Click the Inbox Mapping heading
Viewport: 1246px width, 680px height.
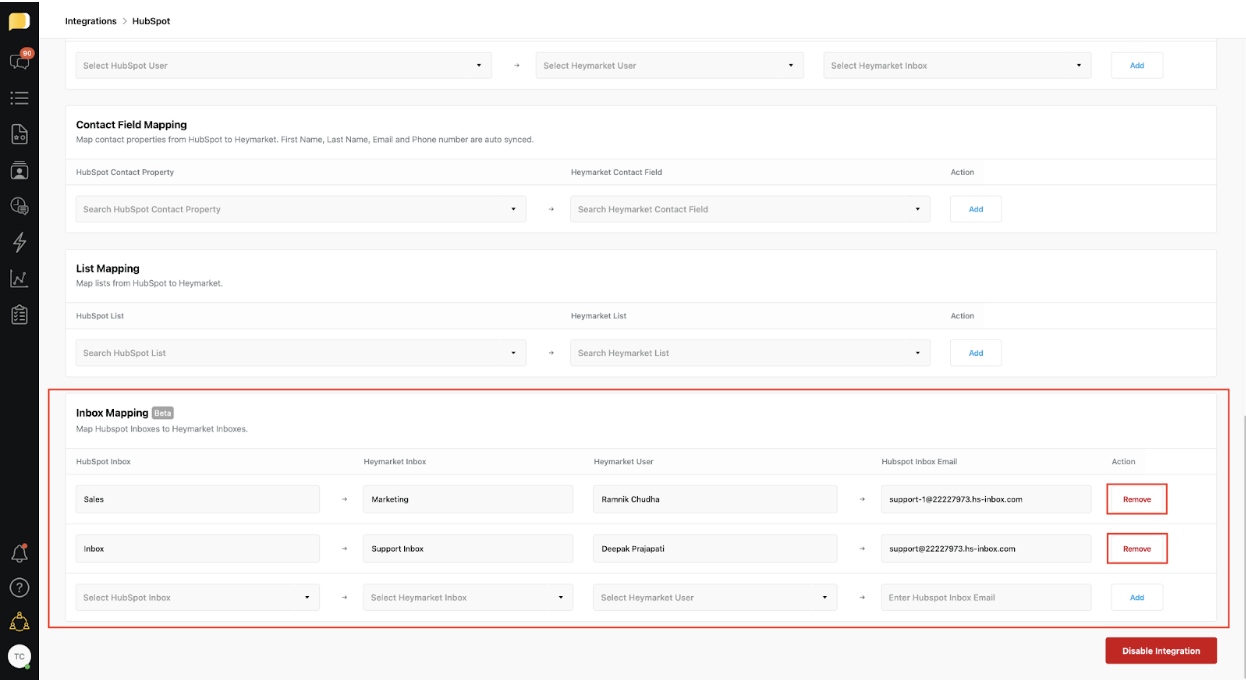tap(112, 413)
